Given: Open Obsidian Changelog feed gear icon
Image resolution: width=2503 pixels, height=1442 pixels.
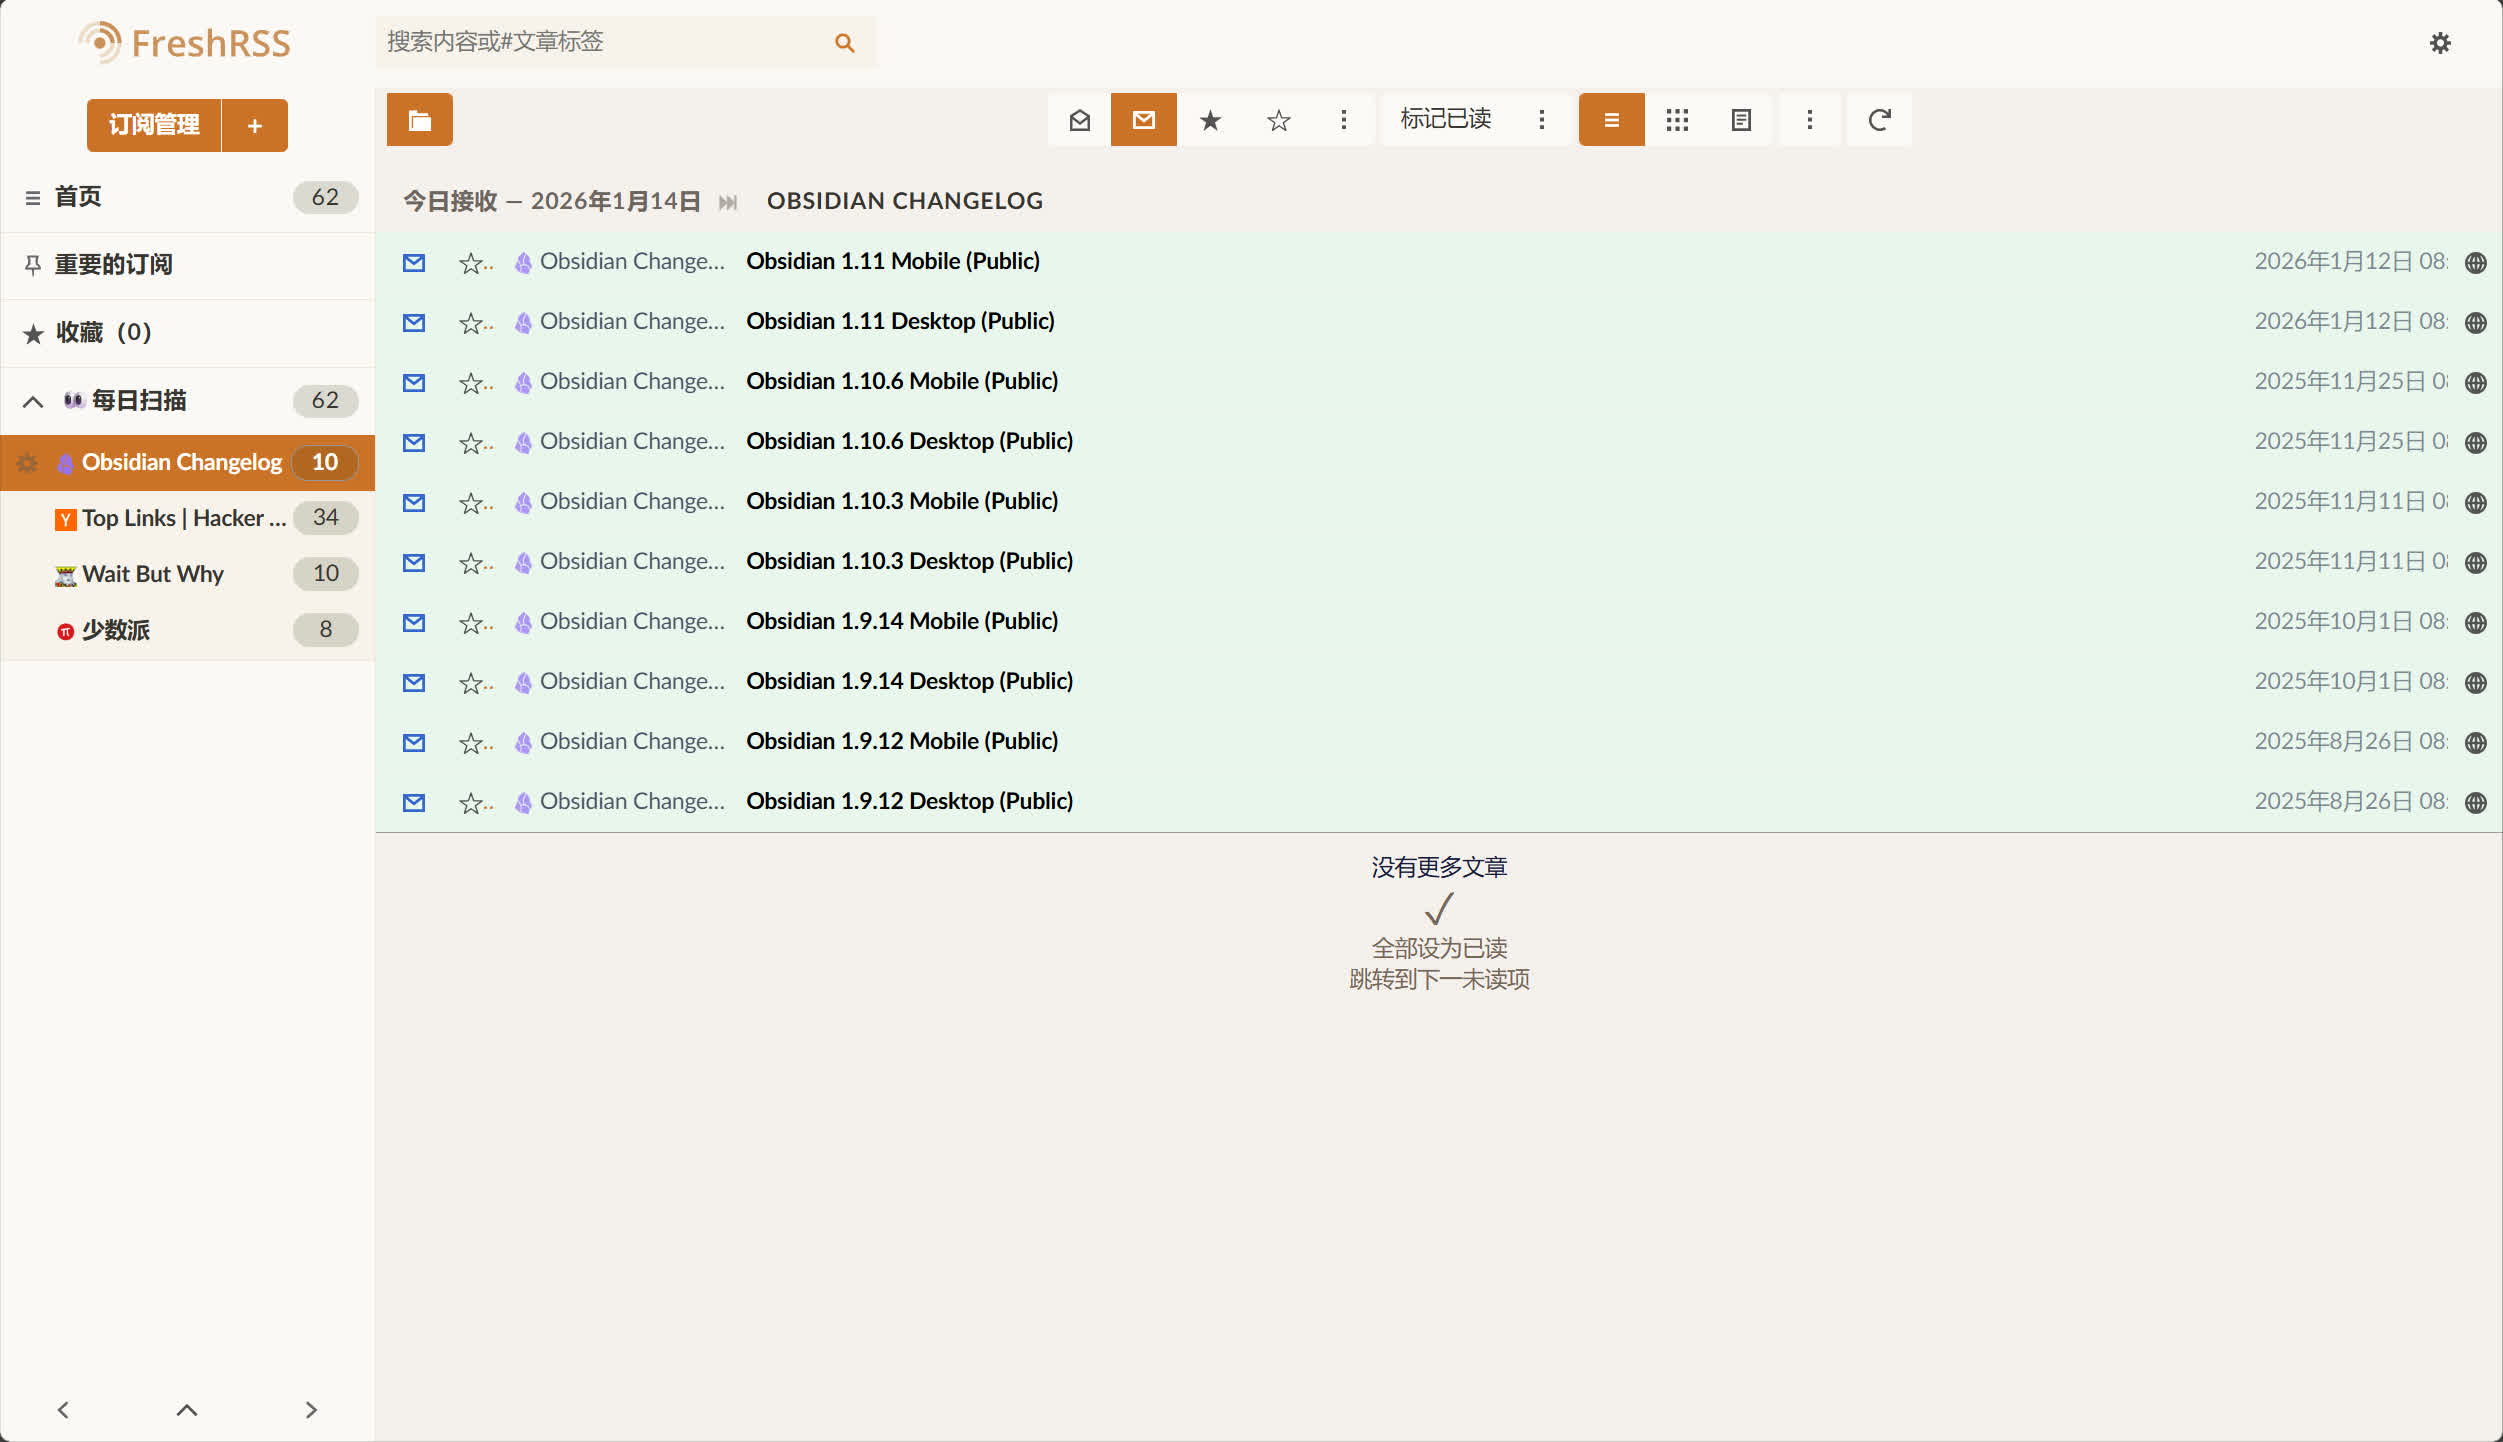Looking at the screenshot, I should (27, 463).
